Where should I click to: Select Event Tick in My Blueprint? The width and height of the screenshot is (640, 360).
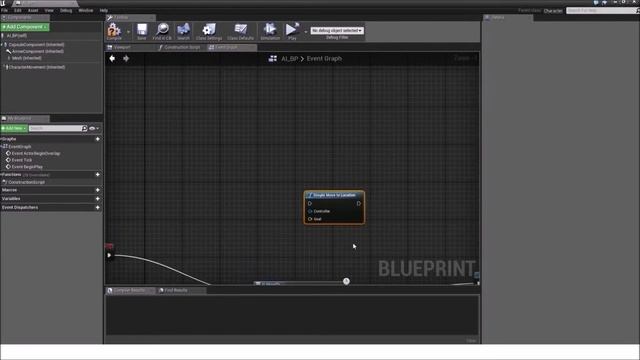(x=22, y=160)
